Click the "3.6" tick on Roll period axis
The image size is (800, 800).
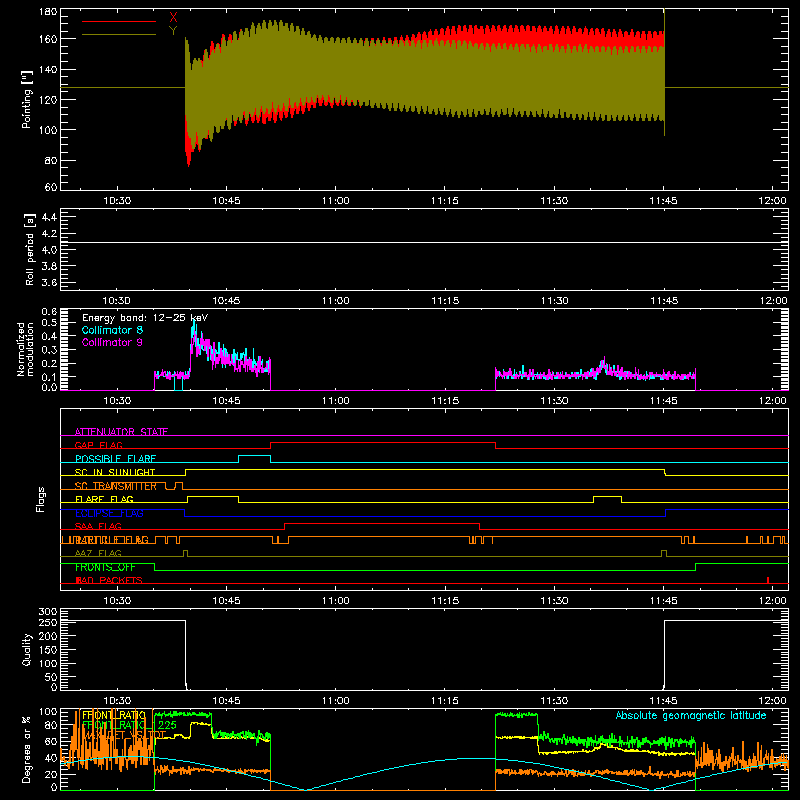tap(49, 282)
